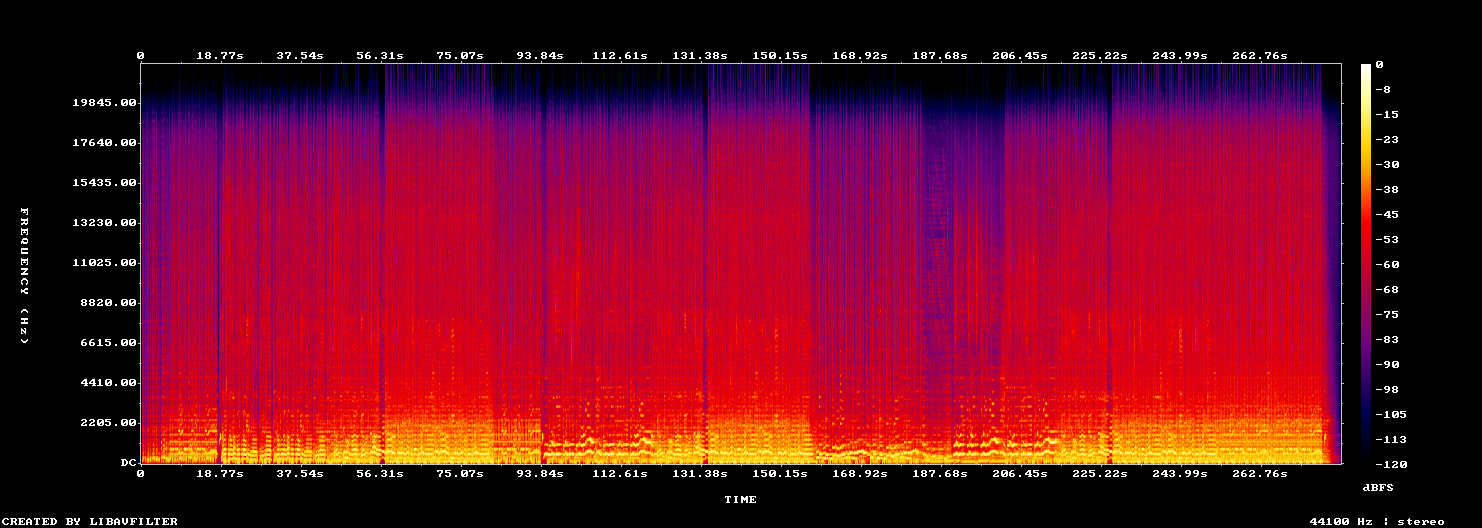
Task: Click the -15 value on dBFS scale
Action: point(1387,115)
